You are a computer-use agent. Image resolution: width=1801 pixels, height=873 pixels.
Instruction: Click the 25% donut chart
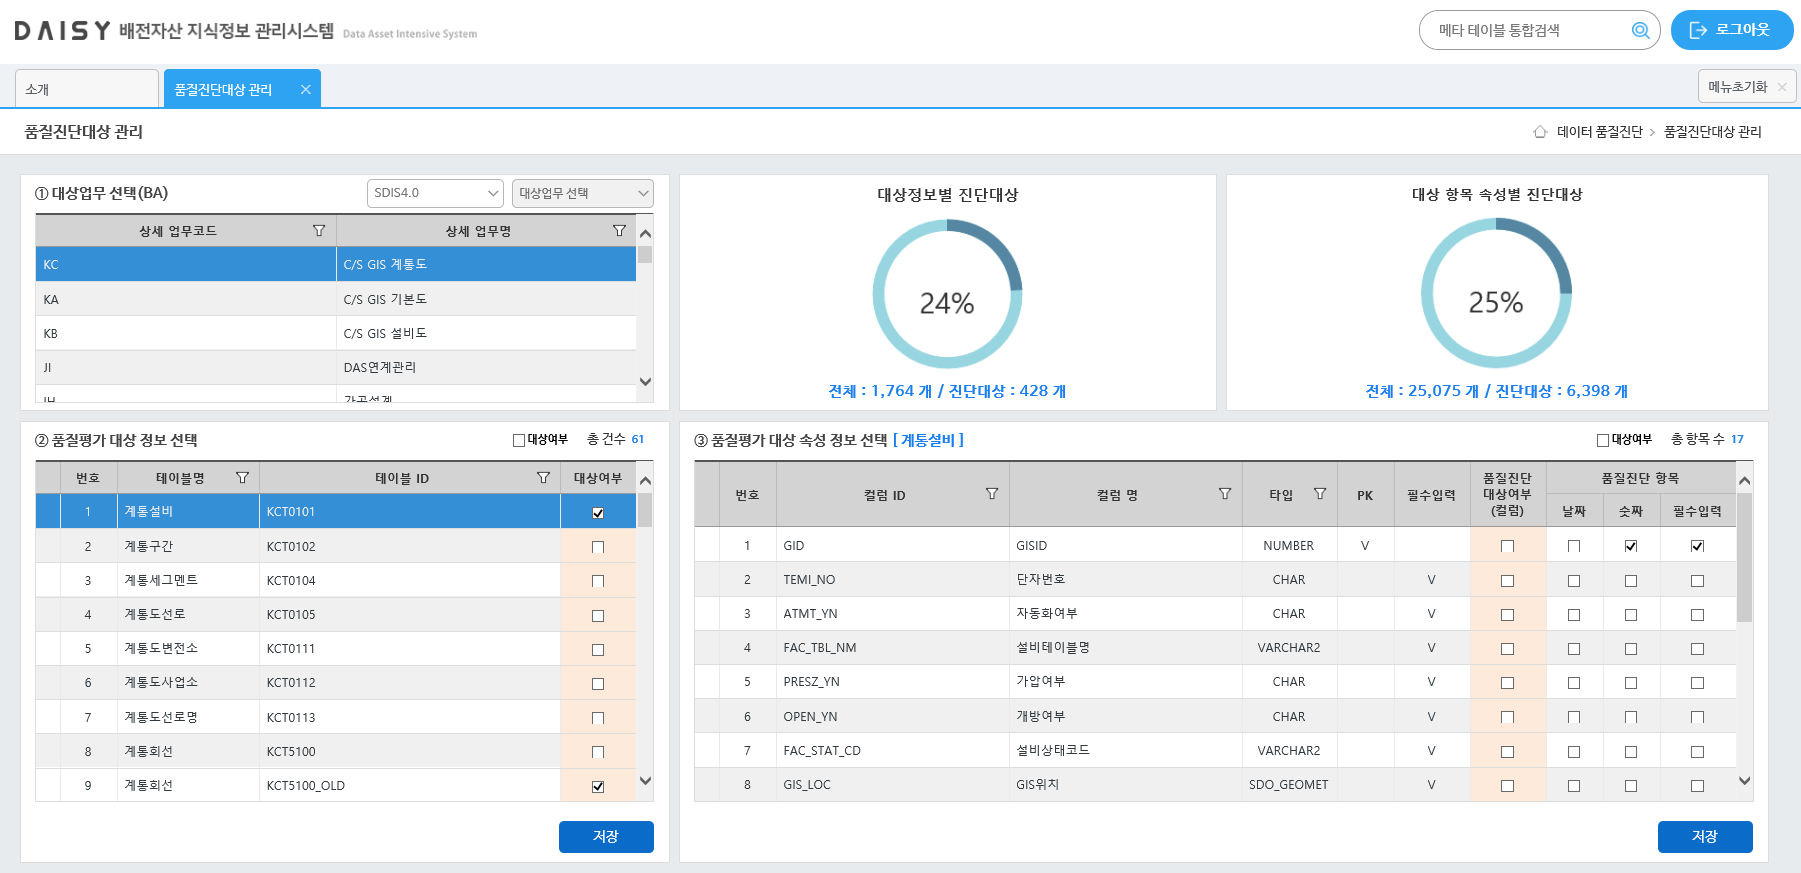coord(1496,295)
